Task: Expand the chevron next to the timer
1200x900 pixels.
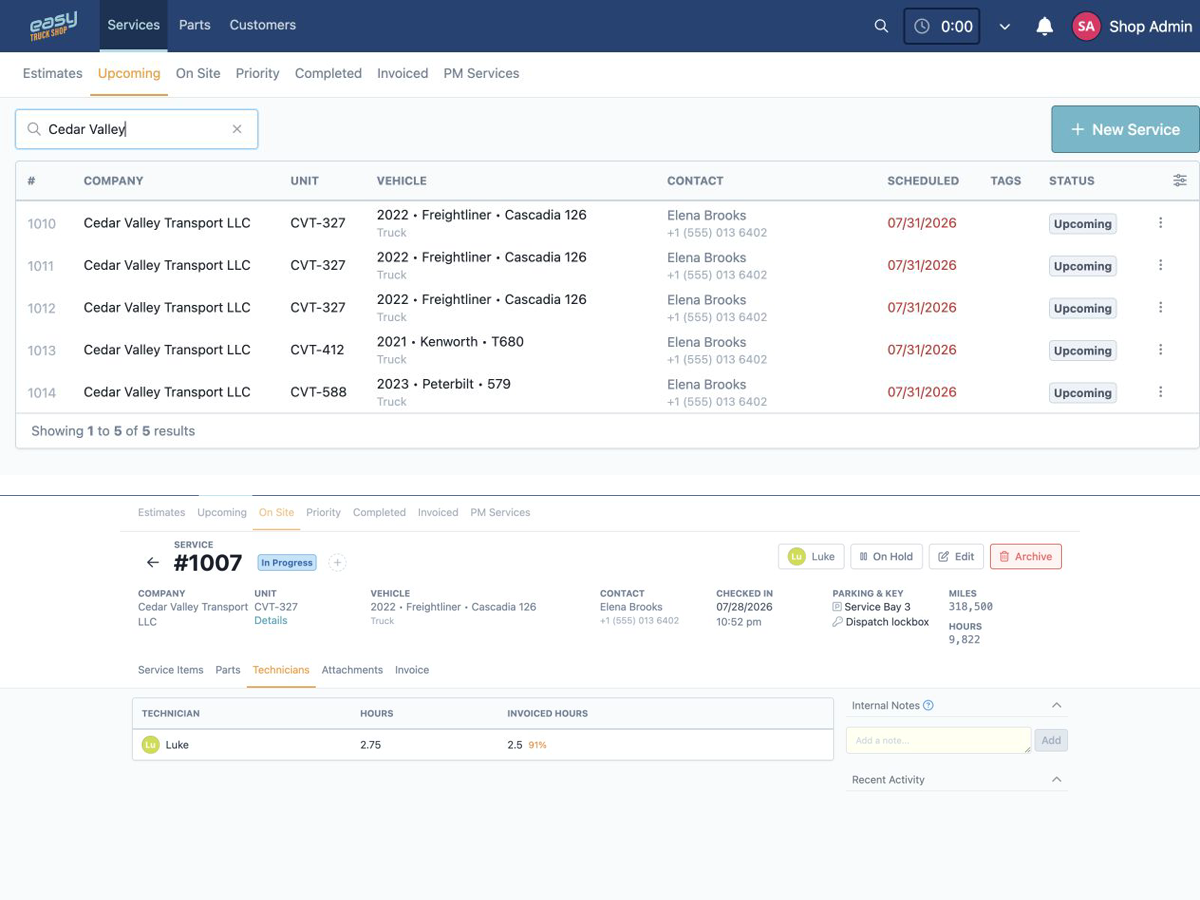Action: [1005, 27]
